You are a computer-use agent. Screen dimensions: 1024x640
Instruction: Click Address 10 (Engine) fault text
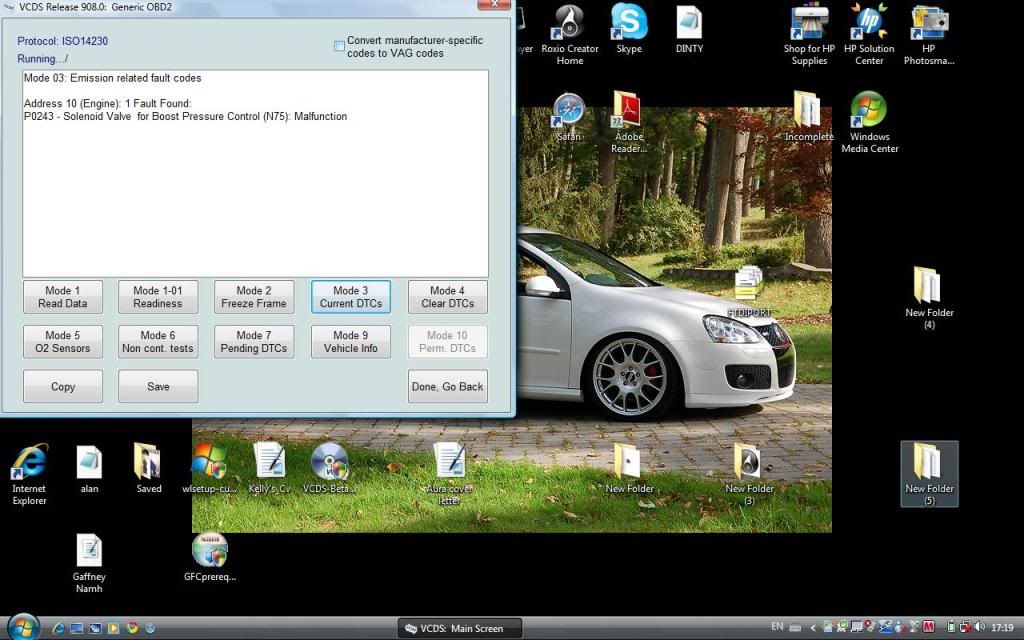(x=108, y=103)
